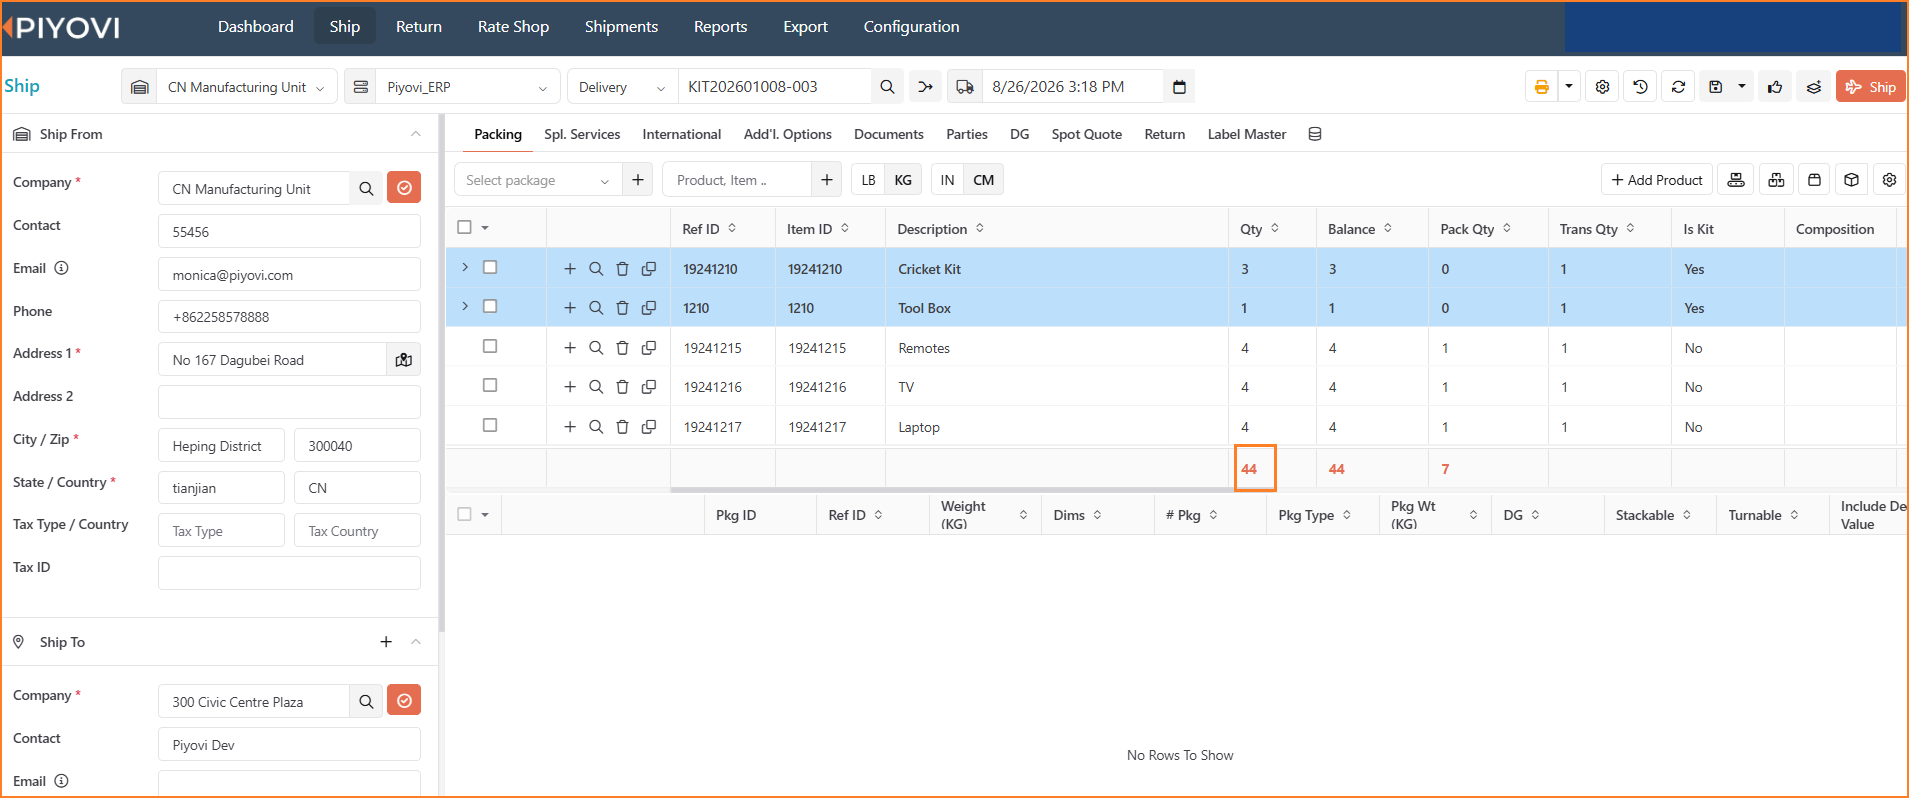Search Ship From company CN Manufacturing Unit
The image size is (1909, 798).
[366, 188]
